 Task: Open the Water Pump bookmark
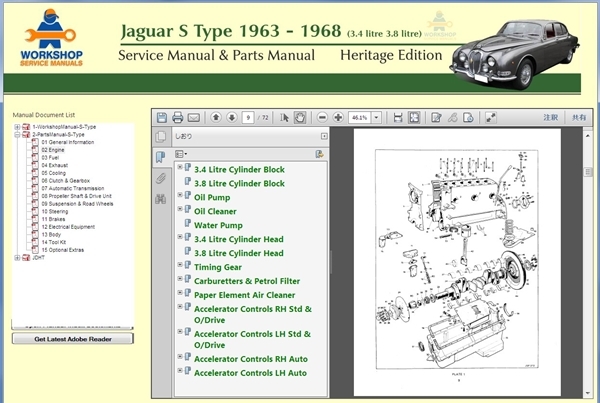(x=218, y=225)
